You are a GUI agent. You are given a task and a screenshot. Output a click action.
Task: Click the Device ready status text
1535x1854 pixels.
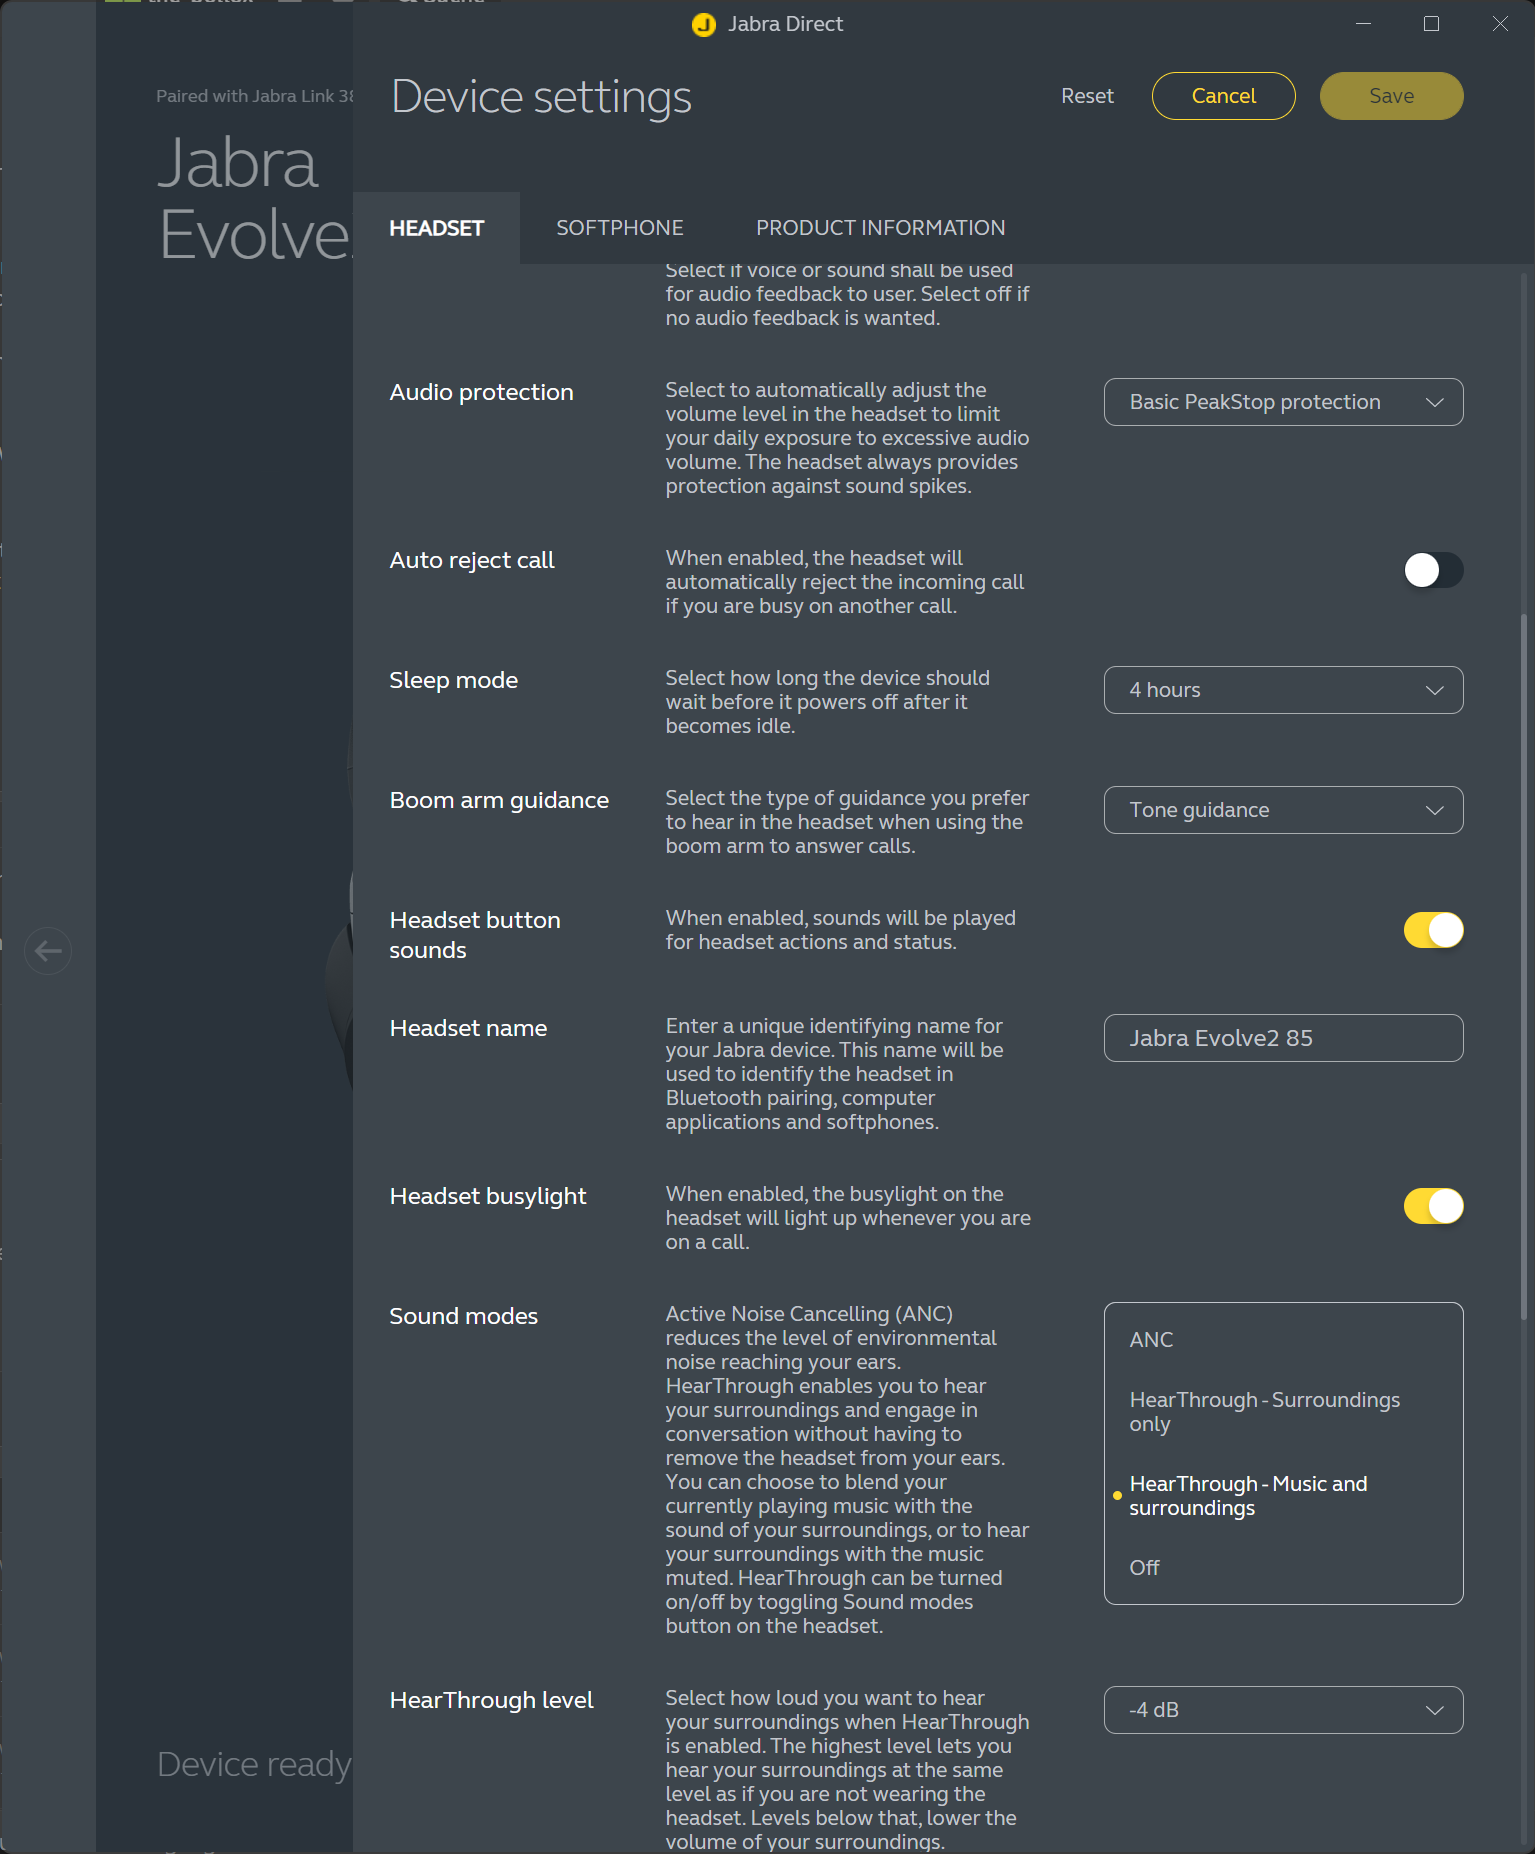[254, 1765]
